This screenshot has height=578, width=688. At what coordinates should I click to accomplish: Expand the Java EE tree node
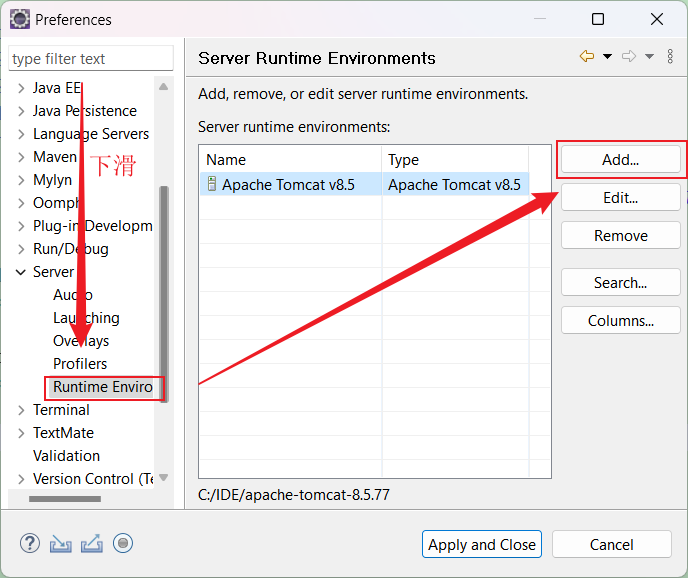click(x=21, y=88)
